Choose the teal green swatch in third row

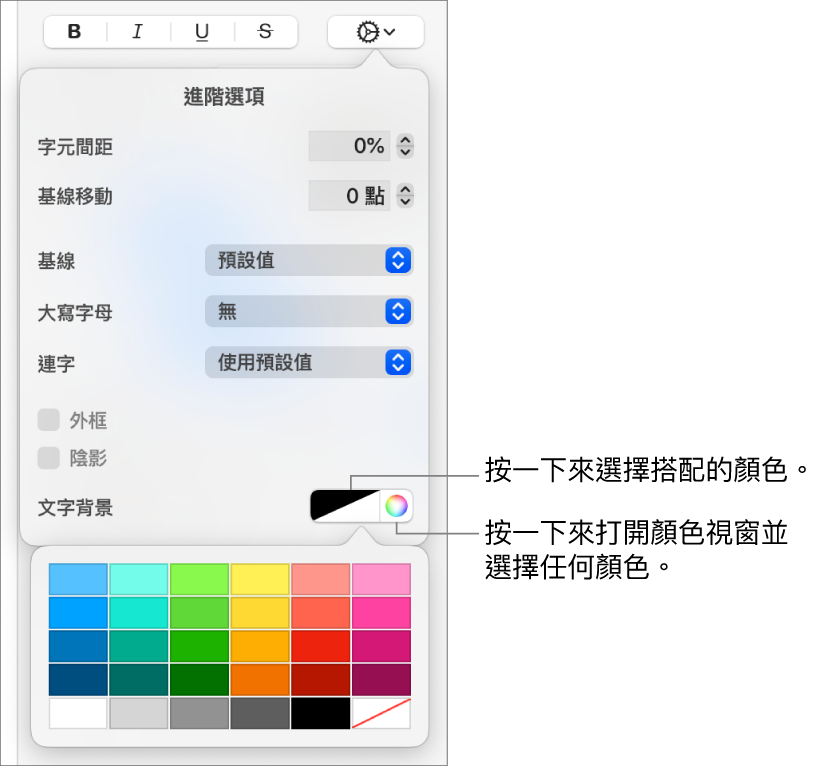(139, 646)
